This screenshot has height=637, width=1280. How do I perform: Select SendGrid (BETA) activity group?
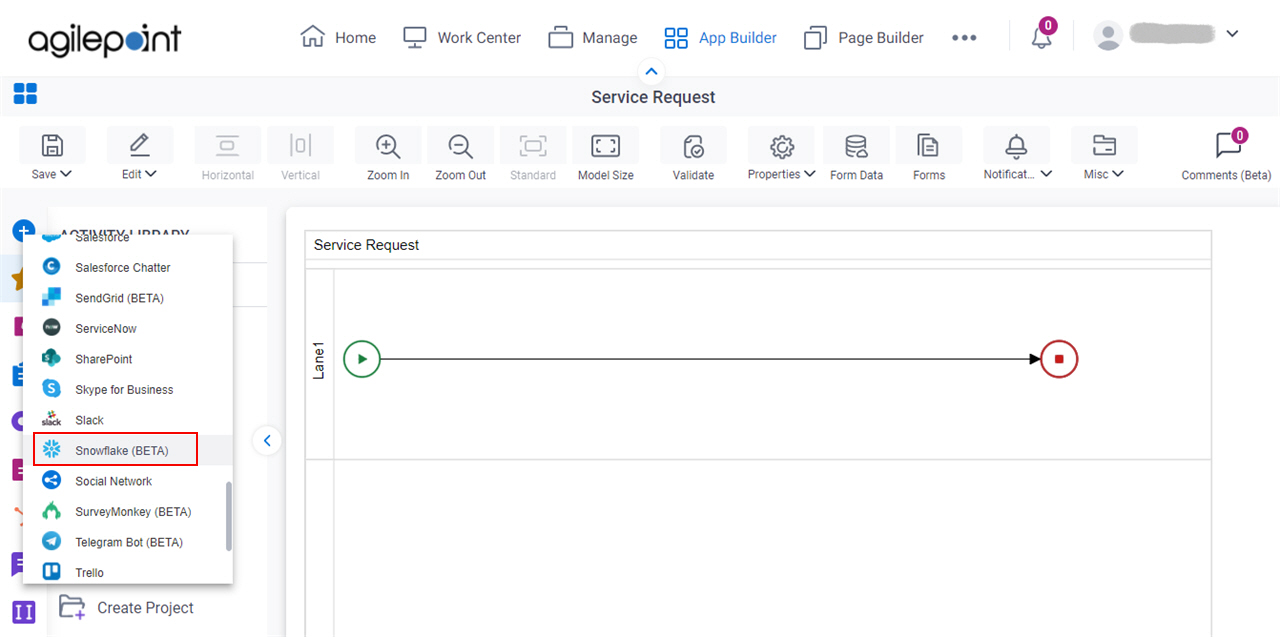pos(128,298)
